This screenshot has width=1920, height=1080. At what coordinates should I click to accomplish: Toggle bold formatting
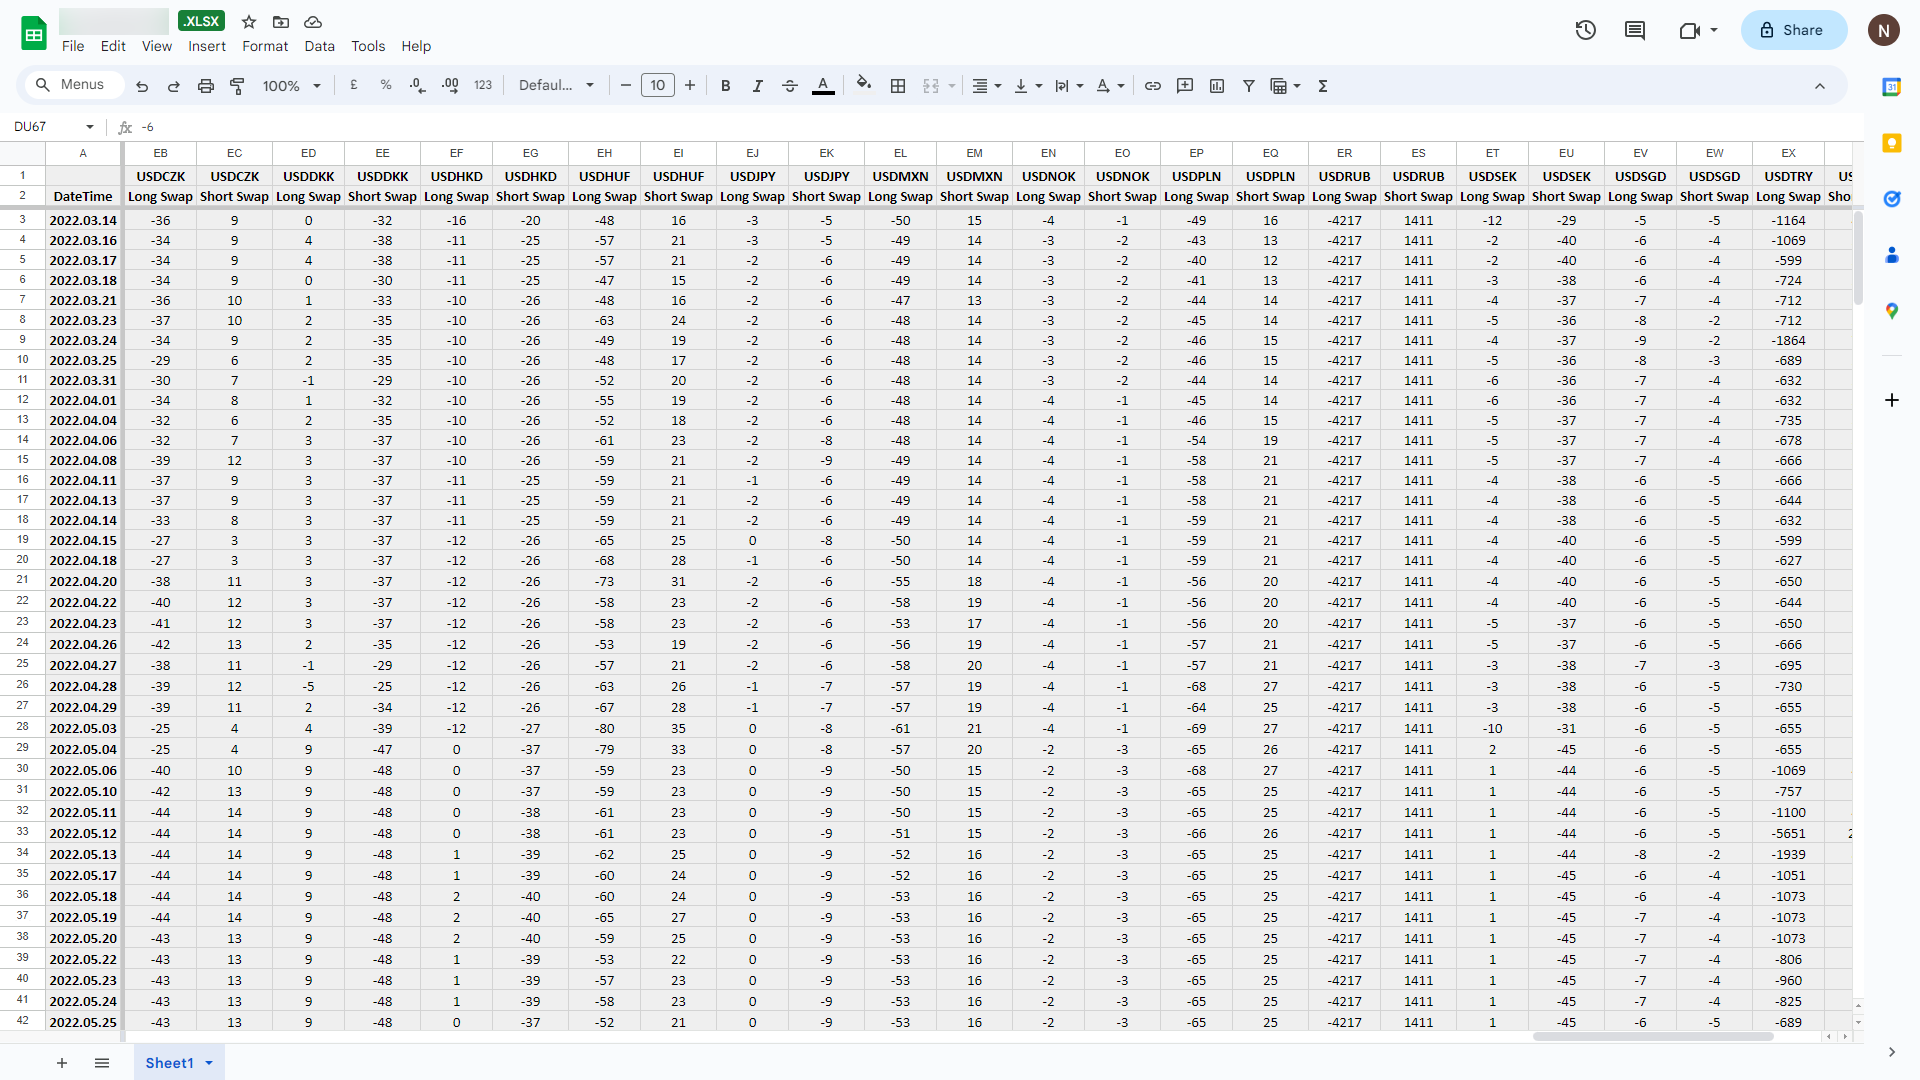(726, 86)
